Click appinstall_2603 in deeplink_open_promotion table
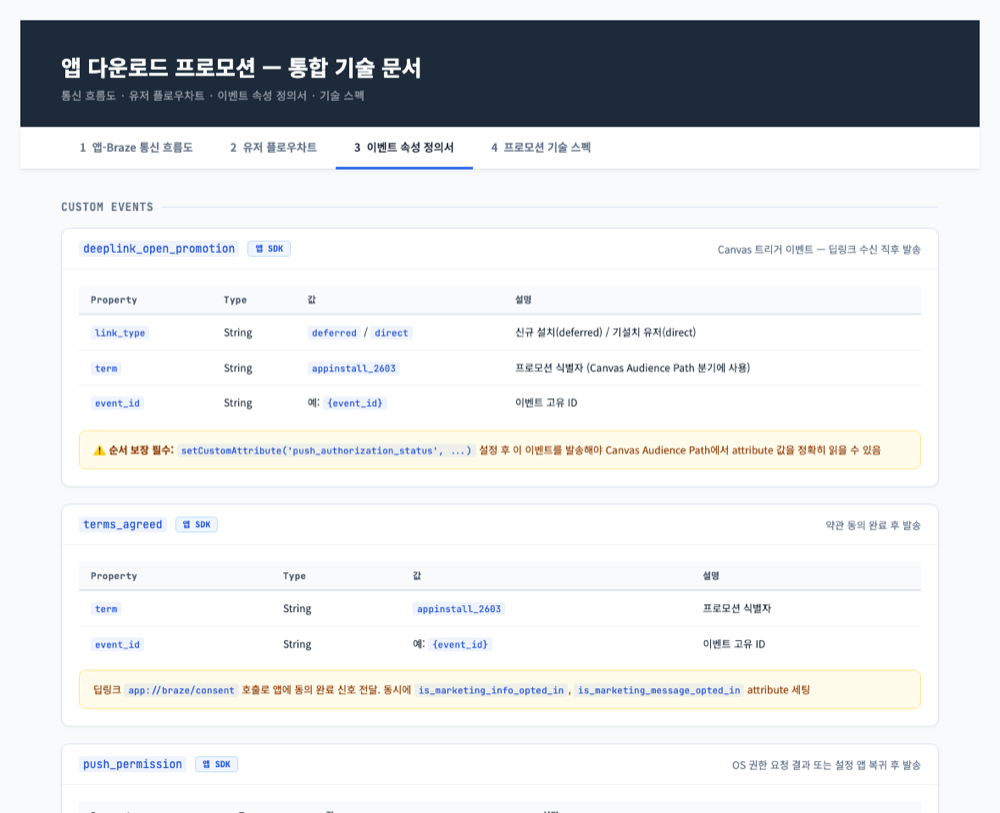Screen dimensions: 1000x813 [x=353, y=369]
